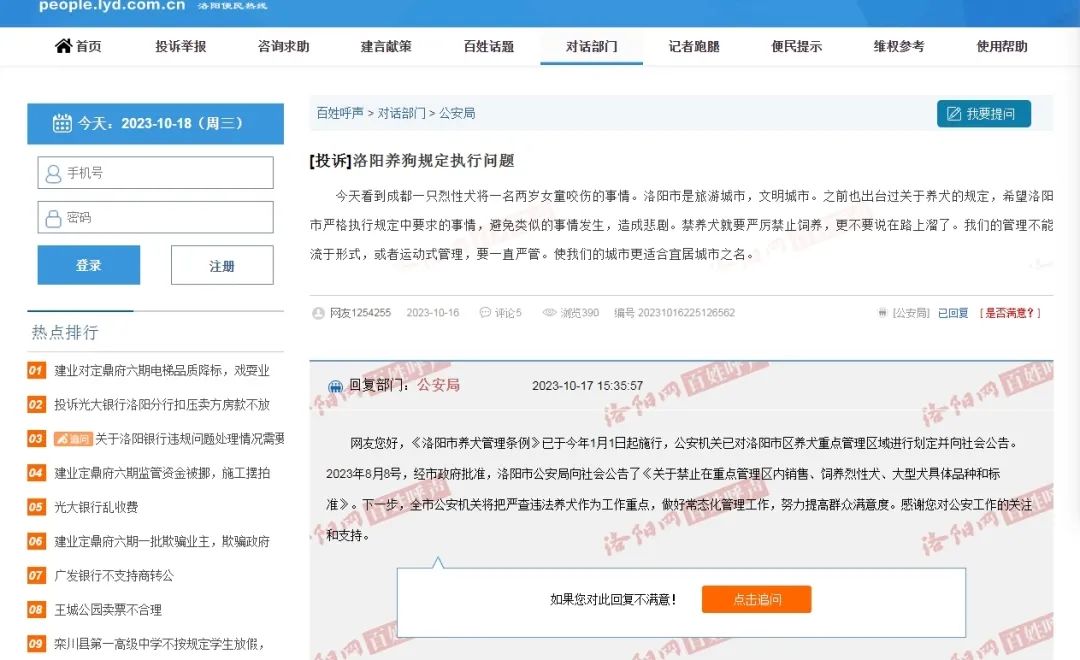This screenshot has width=1080, height=660.
Task: Open 投诉光大银行洛阳分行 hot item
Action: tap(162, 404)
